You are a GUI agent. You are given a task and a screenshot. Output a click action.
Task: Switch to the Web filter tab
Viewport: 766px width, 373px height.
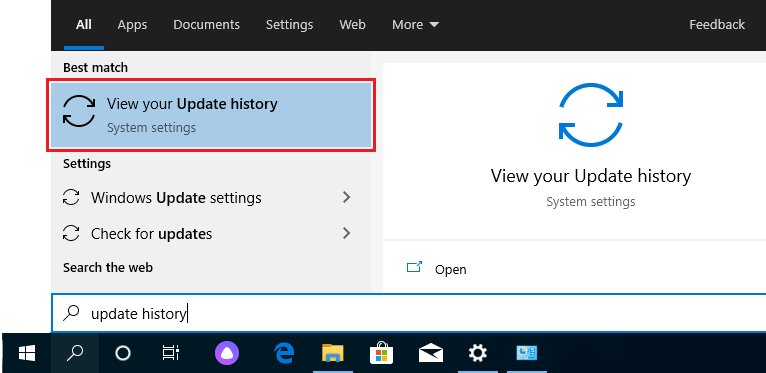coord(353,24)
